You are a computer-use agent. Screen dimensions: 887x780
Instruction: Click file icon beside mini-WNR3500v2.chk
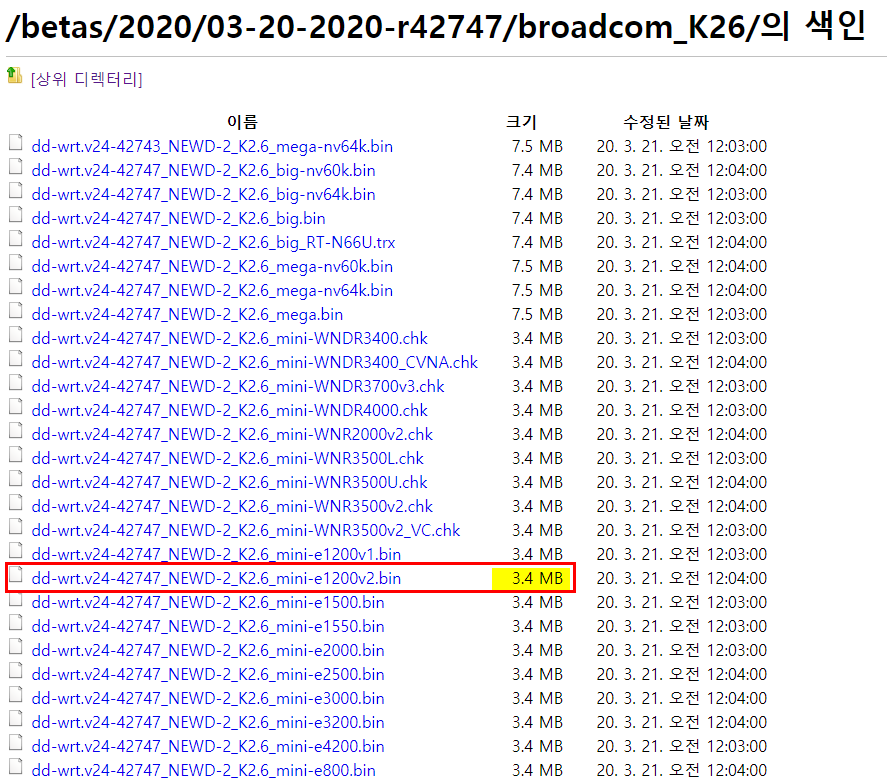(16, 502)
